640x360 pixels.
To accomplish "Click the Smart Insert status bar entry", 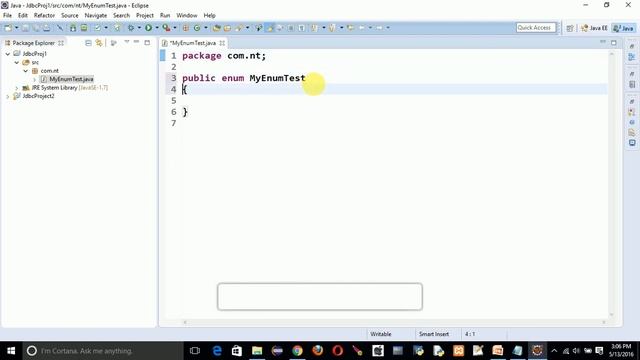I will click(433, 334).
